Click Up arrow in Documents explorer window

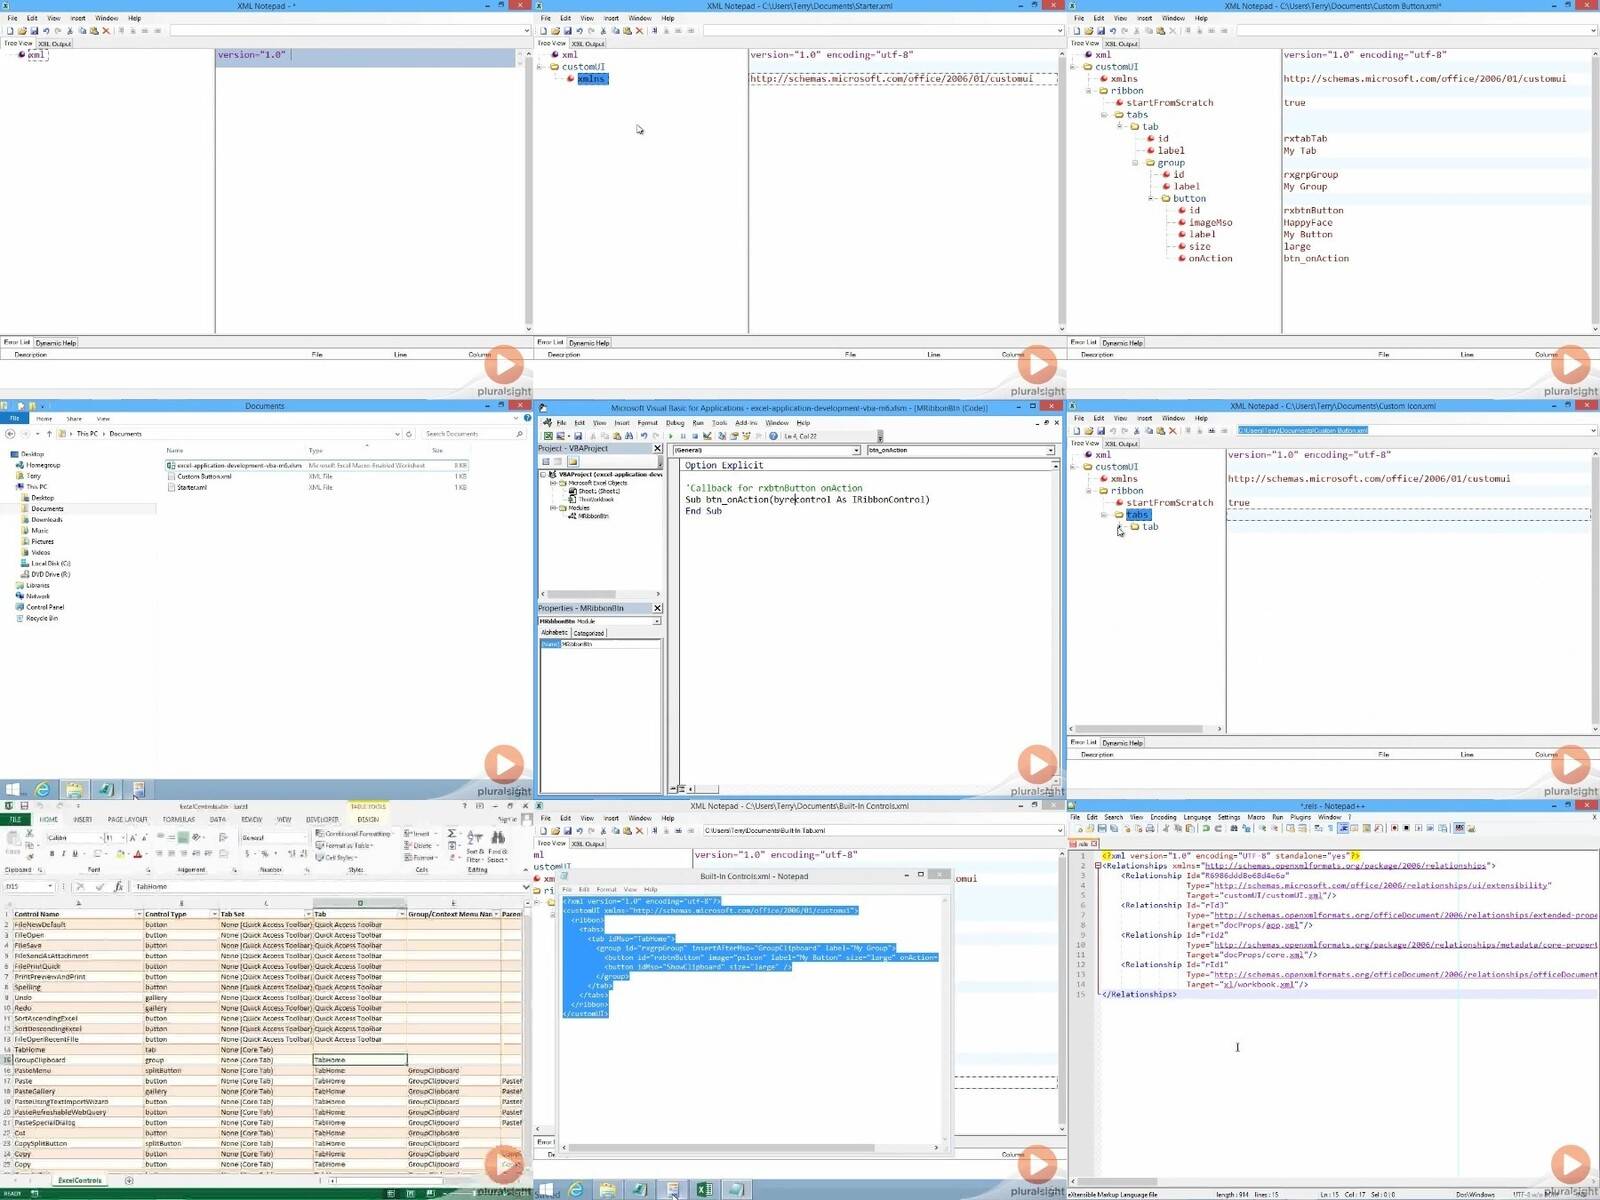[49, 434]
